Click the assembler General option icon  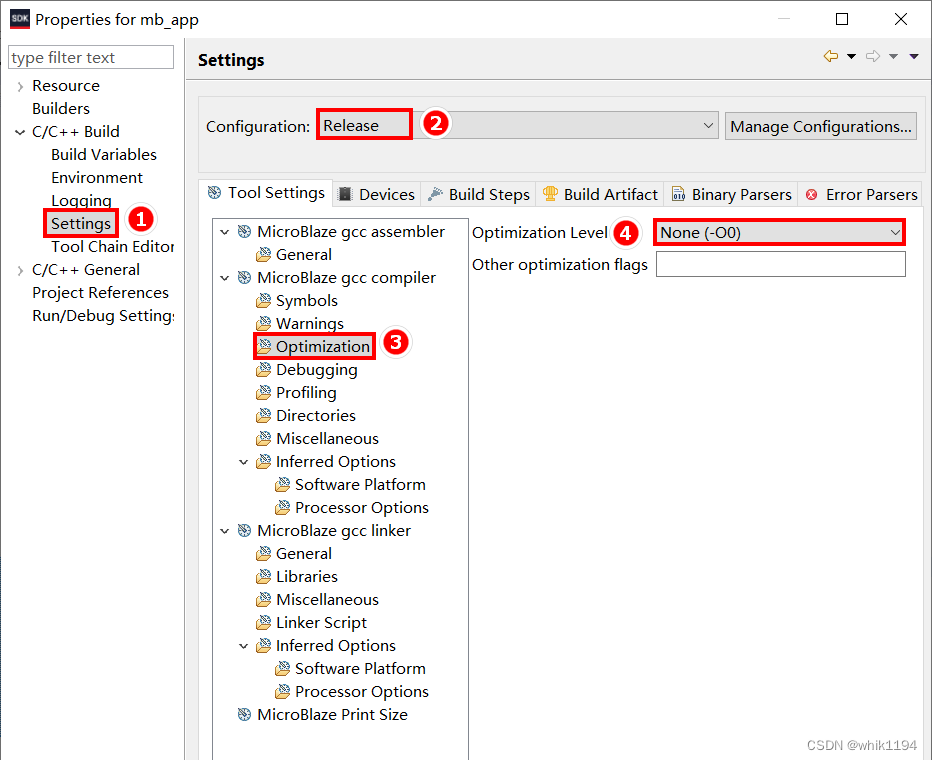pos(263,254)
